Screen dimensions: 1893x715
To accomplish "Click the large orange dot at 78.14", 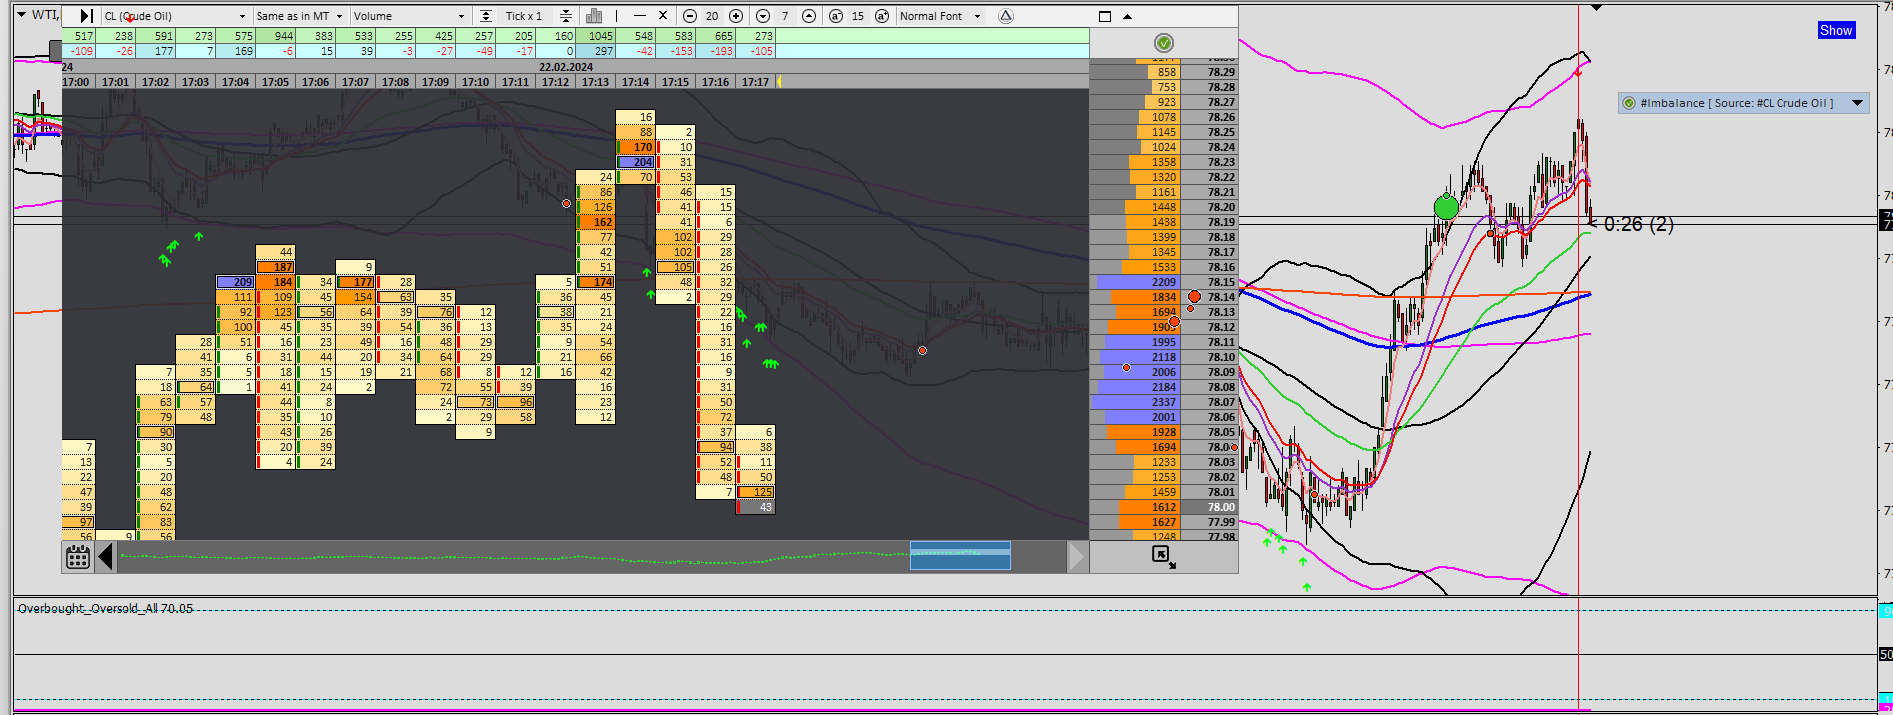I will [1194, 297].
